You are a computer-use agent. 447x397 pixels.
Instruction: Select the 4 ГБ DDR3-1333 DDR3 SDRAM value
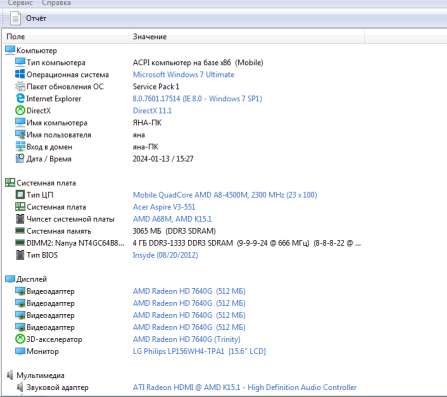(x=247, y=243)
